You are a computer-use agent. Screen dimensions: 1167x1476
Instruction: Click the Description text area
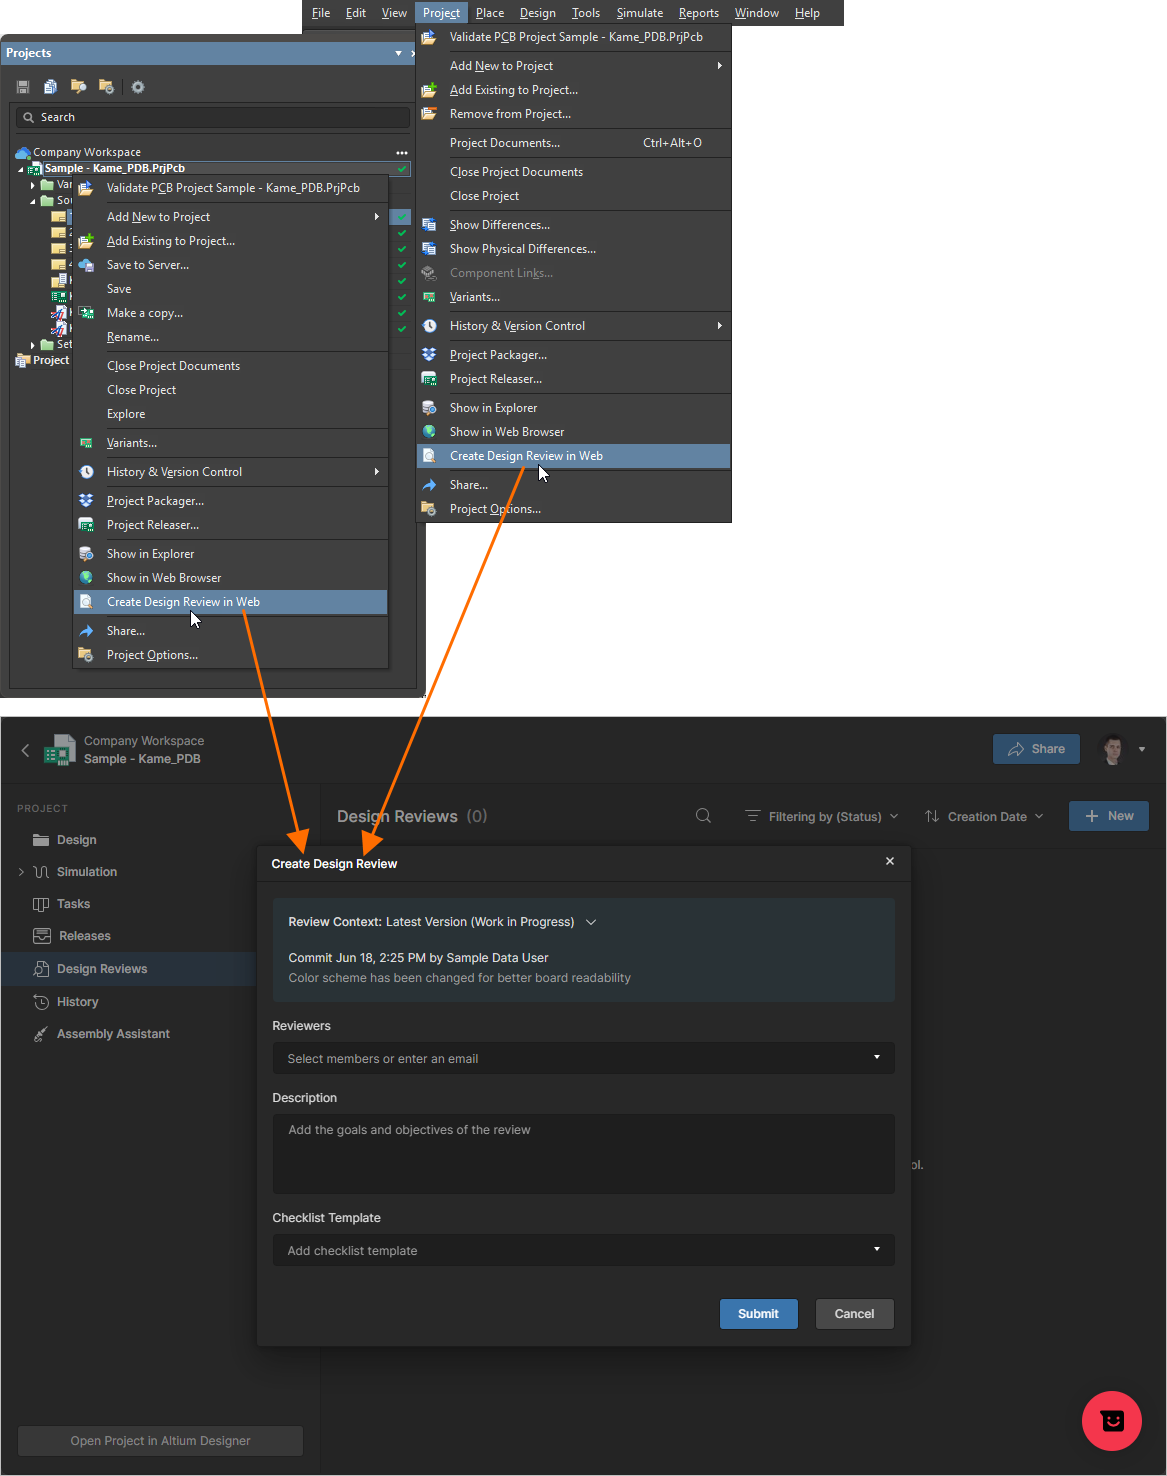(x=583, y=1154)
